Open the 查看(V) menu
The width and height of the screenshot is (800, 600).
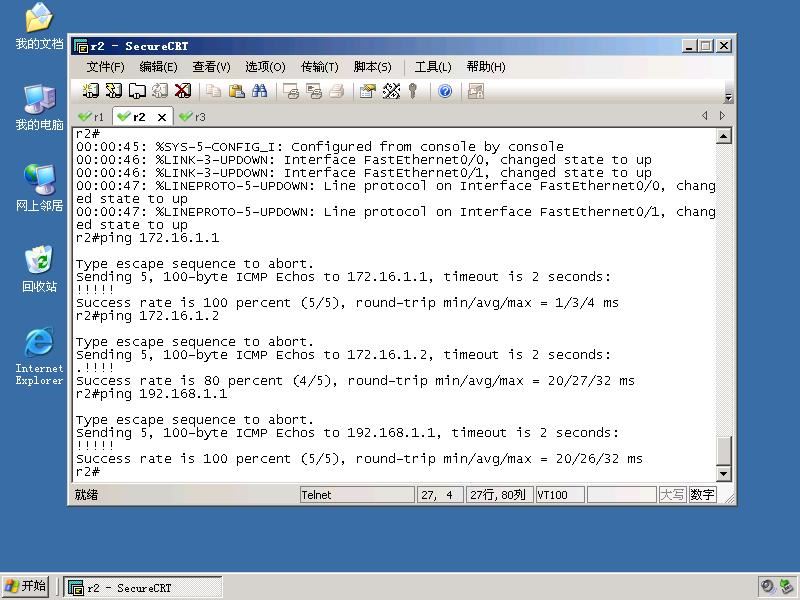click(x=211, y=67)
